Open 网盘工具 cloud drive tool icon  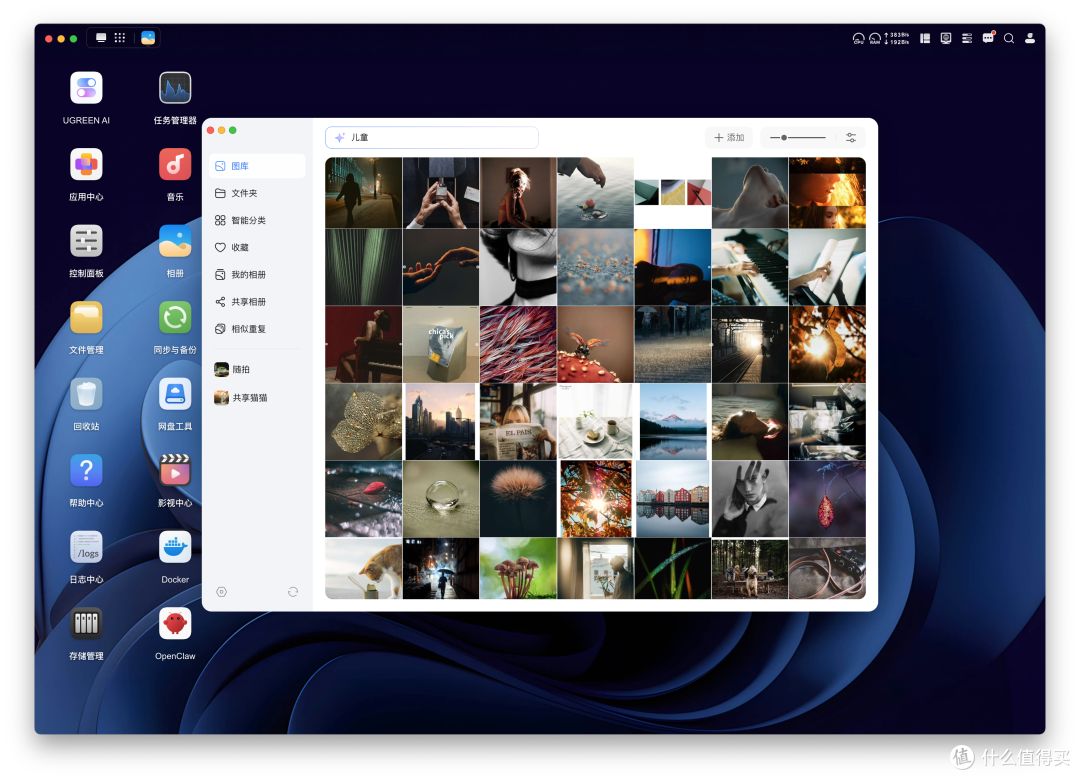(175, 395)
